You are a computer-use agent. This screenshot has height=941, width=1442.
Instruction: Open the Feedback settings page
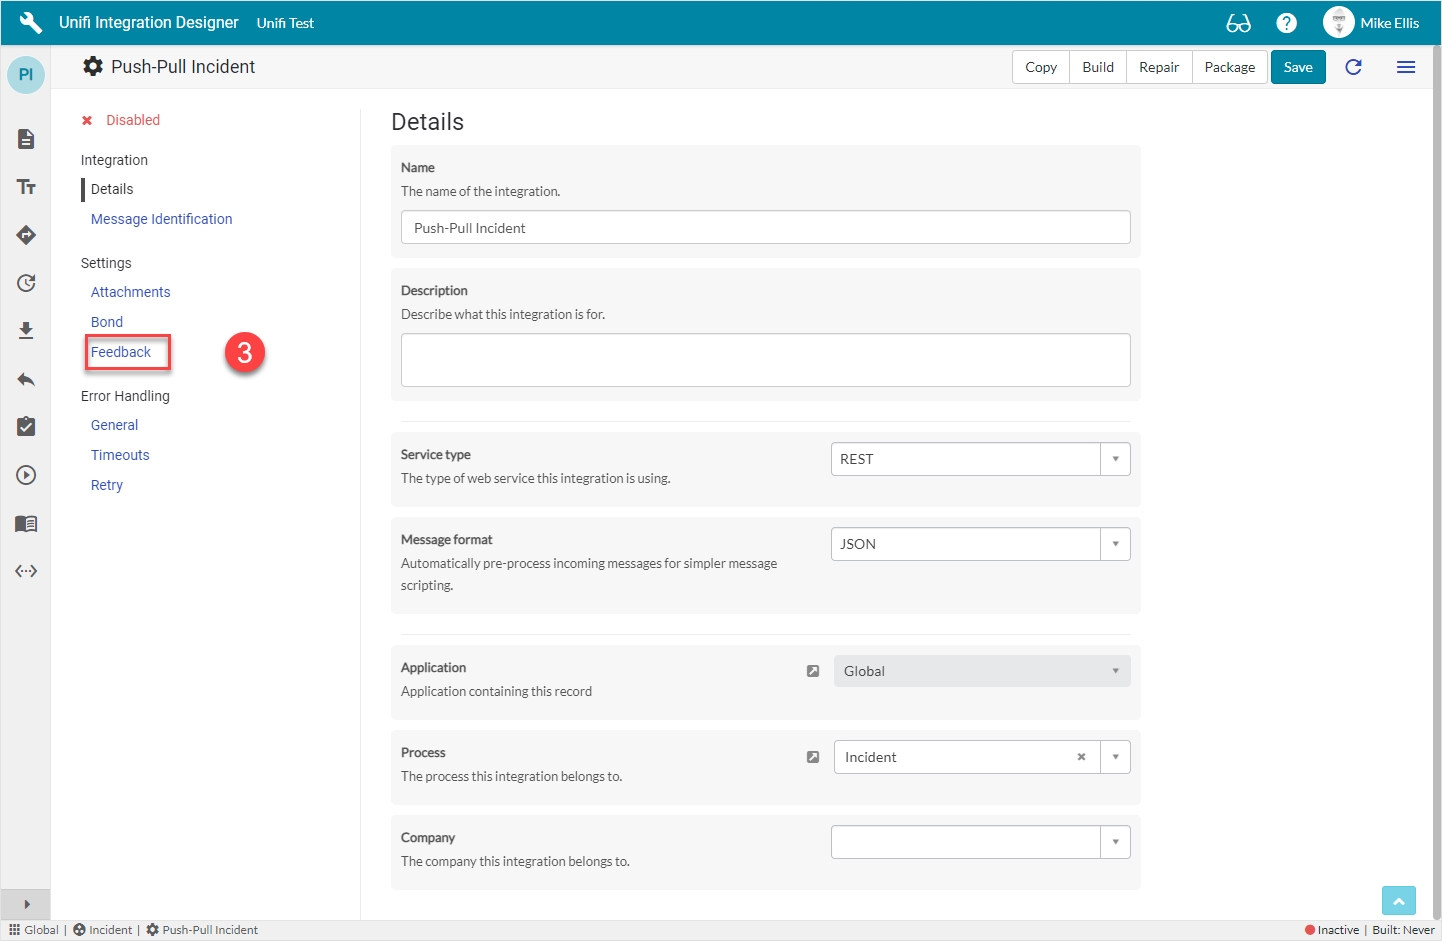click(x=121, y=352)
